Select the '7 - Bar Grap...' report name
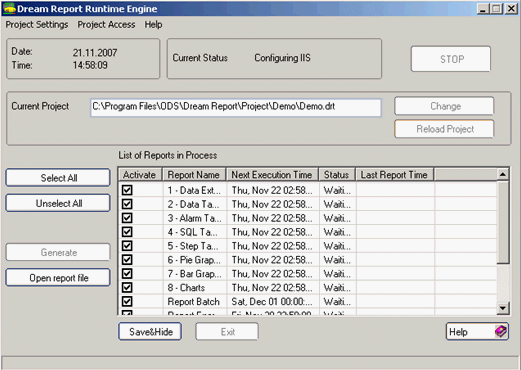The image size is (521, 370). (x=194, y=274)
